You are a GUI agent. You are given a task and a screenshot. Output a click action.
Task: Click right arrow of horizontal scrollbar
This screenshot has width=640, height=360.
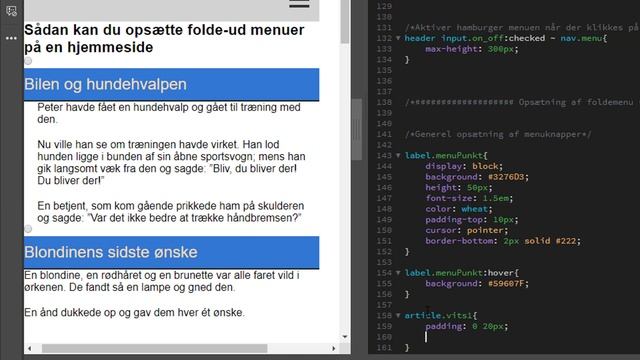coord(333,349)
